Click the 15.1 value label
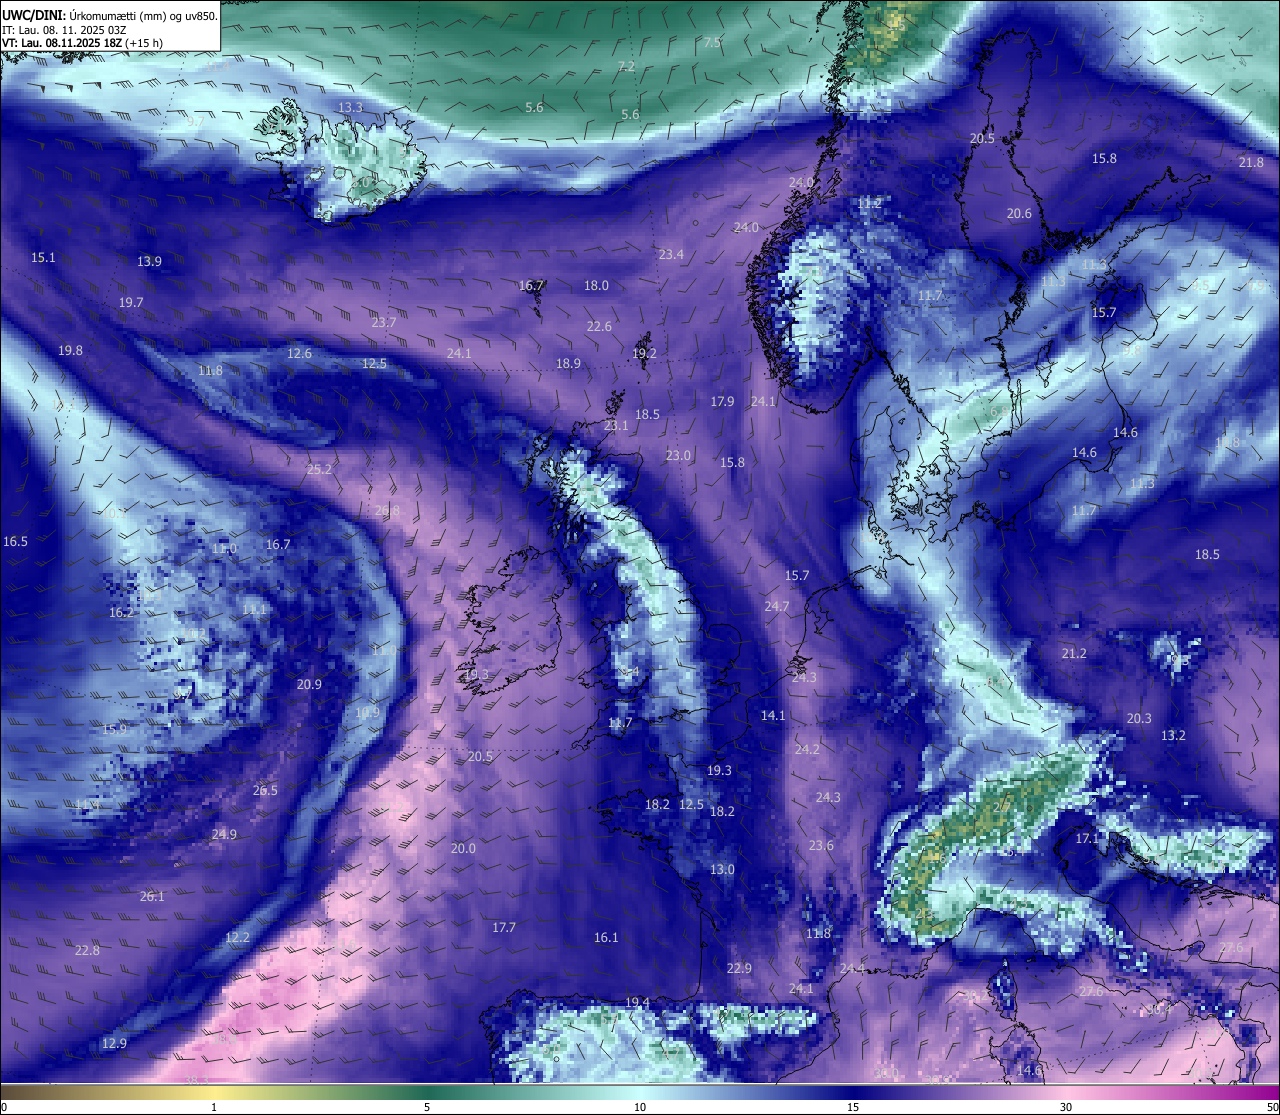Image resolution: width=1280 pixels, height=1115 pixels. click(x=43, y=257)
